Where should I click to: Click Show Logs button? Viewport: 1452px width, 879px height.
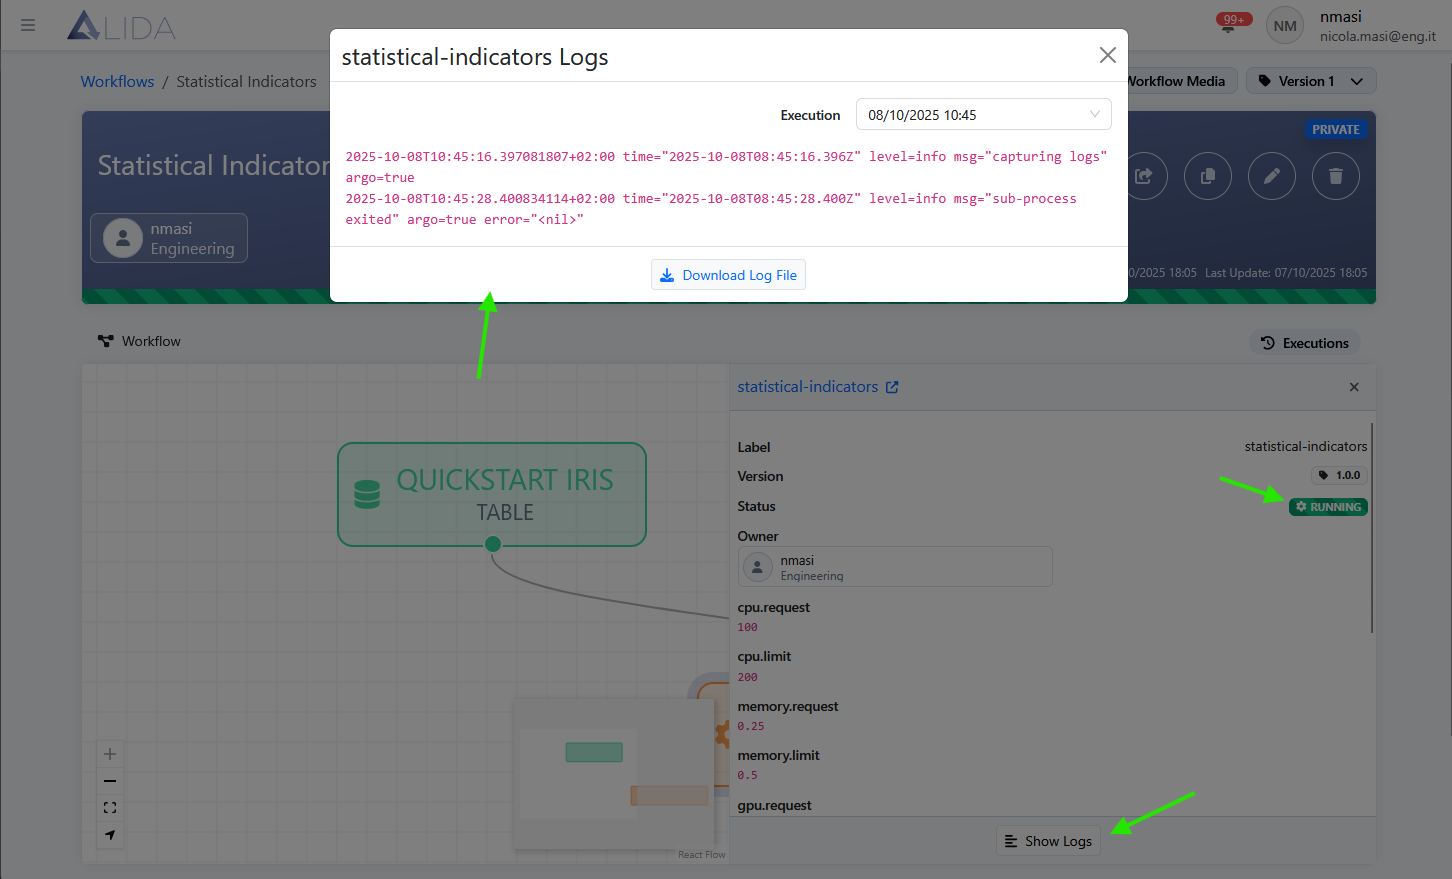tap(1048, 841)
